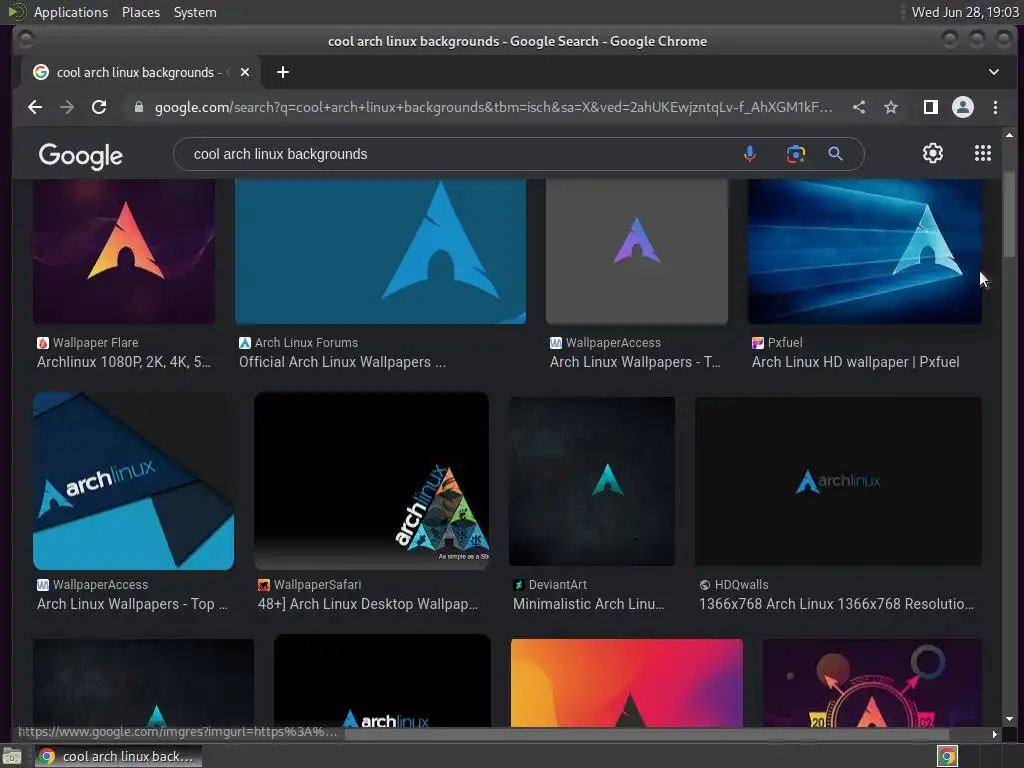Click the clock showing Wed Jun 28

coord(965,12)
